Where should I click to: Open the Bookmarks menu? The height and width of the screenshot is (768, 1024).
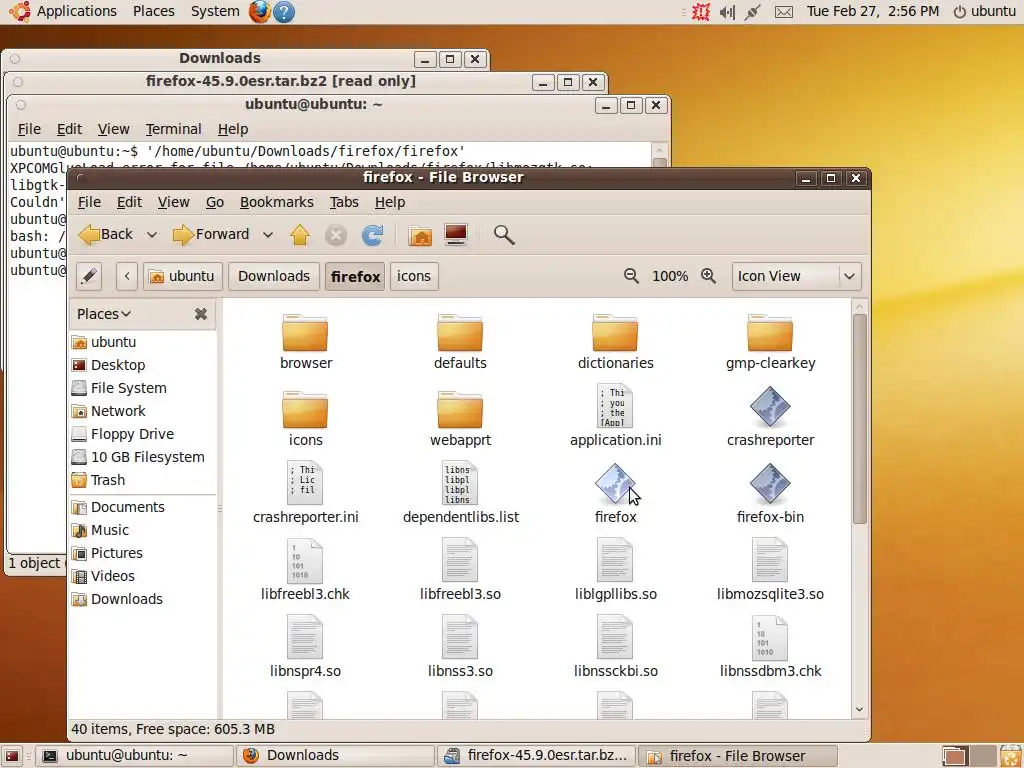(x=276, y=202)
